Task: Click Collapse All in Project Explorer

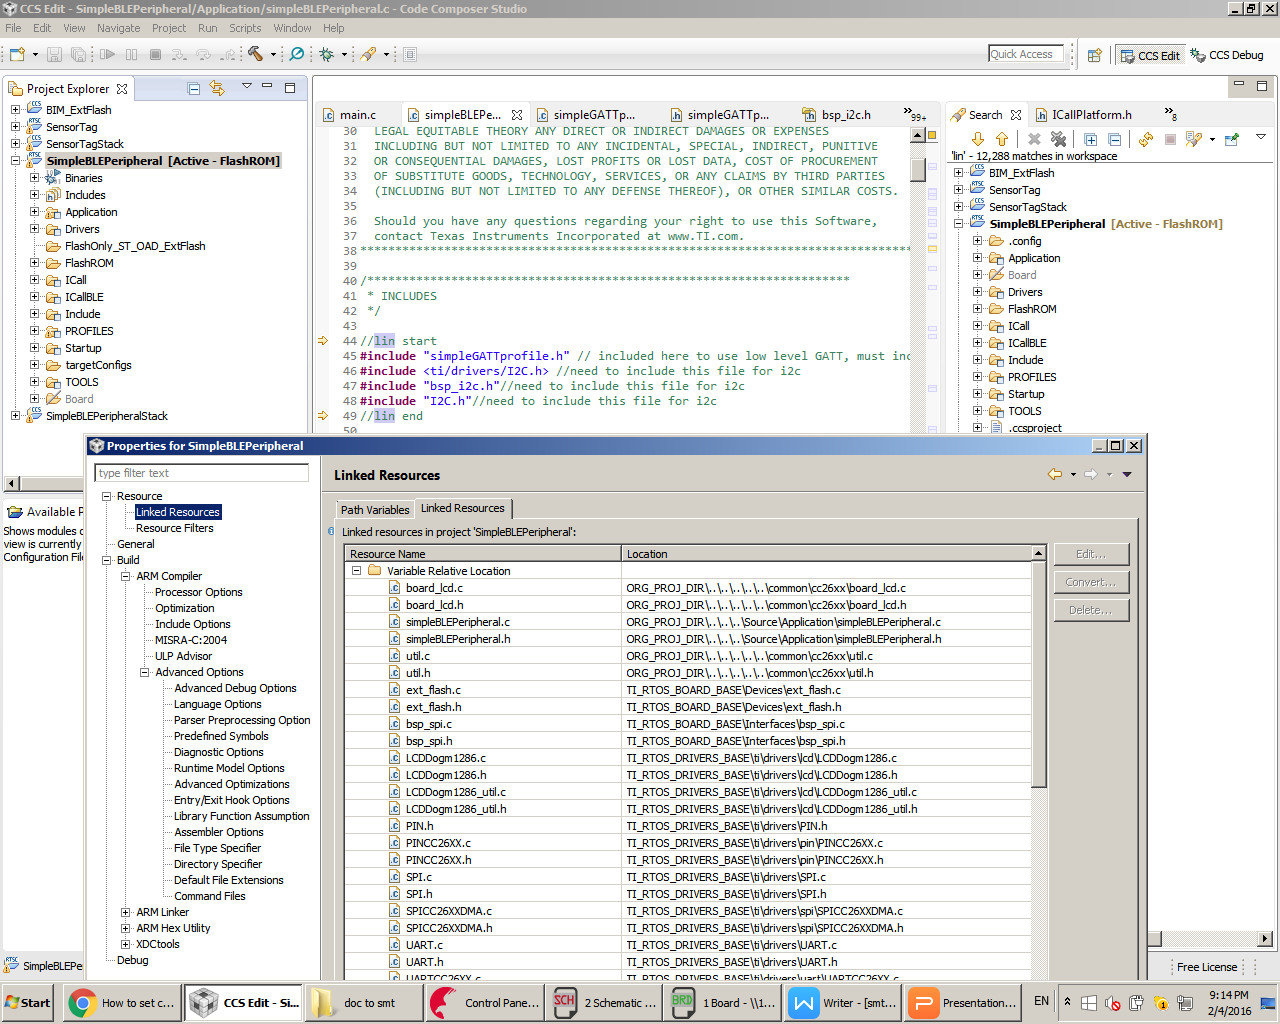Action: pyautogui.click(x=194, y=88)
